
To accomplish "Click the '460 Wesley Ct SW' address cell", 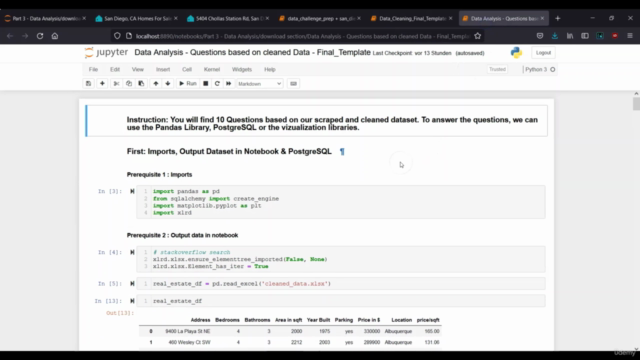I will [189, 342].
